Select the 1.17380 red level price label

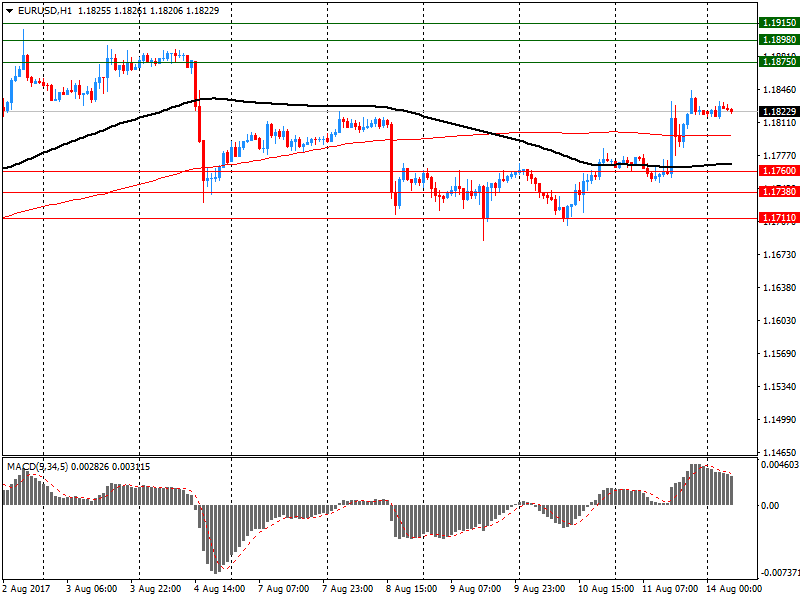tap(779, 192)
